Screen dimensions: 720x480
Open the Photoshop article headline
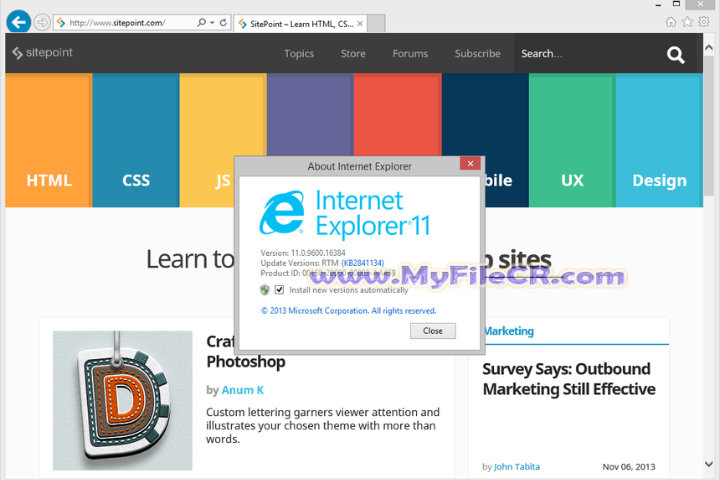click(246, 361)
